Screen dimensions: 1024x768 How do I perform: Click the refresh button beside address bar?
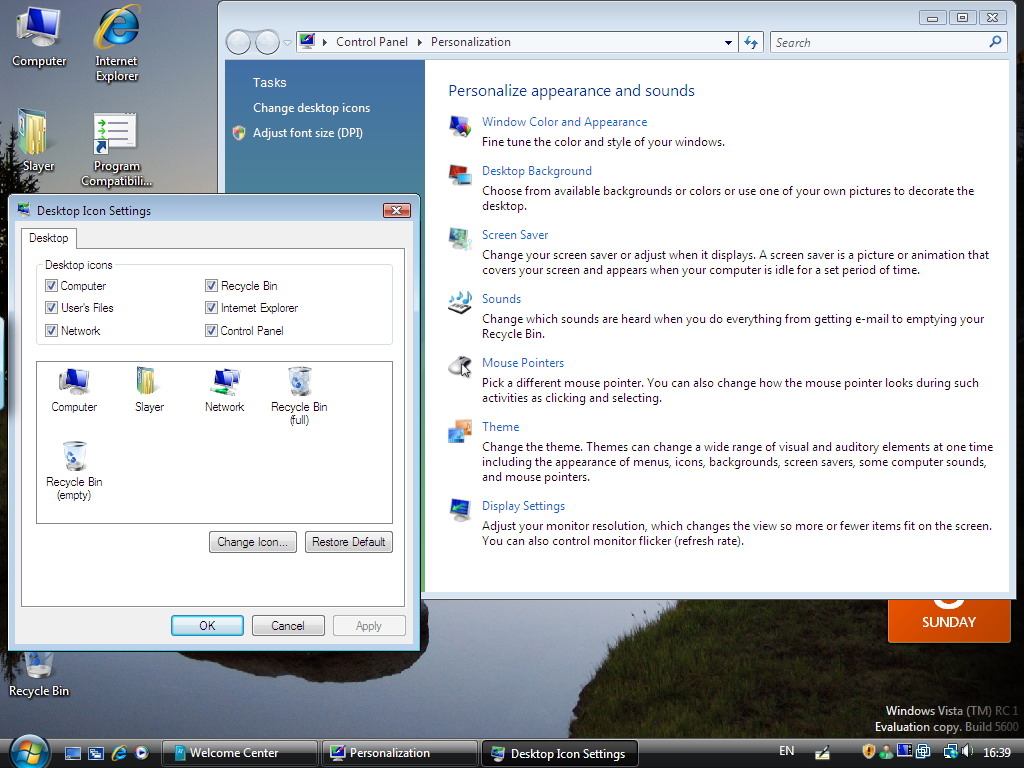click(751, 42)
